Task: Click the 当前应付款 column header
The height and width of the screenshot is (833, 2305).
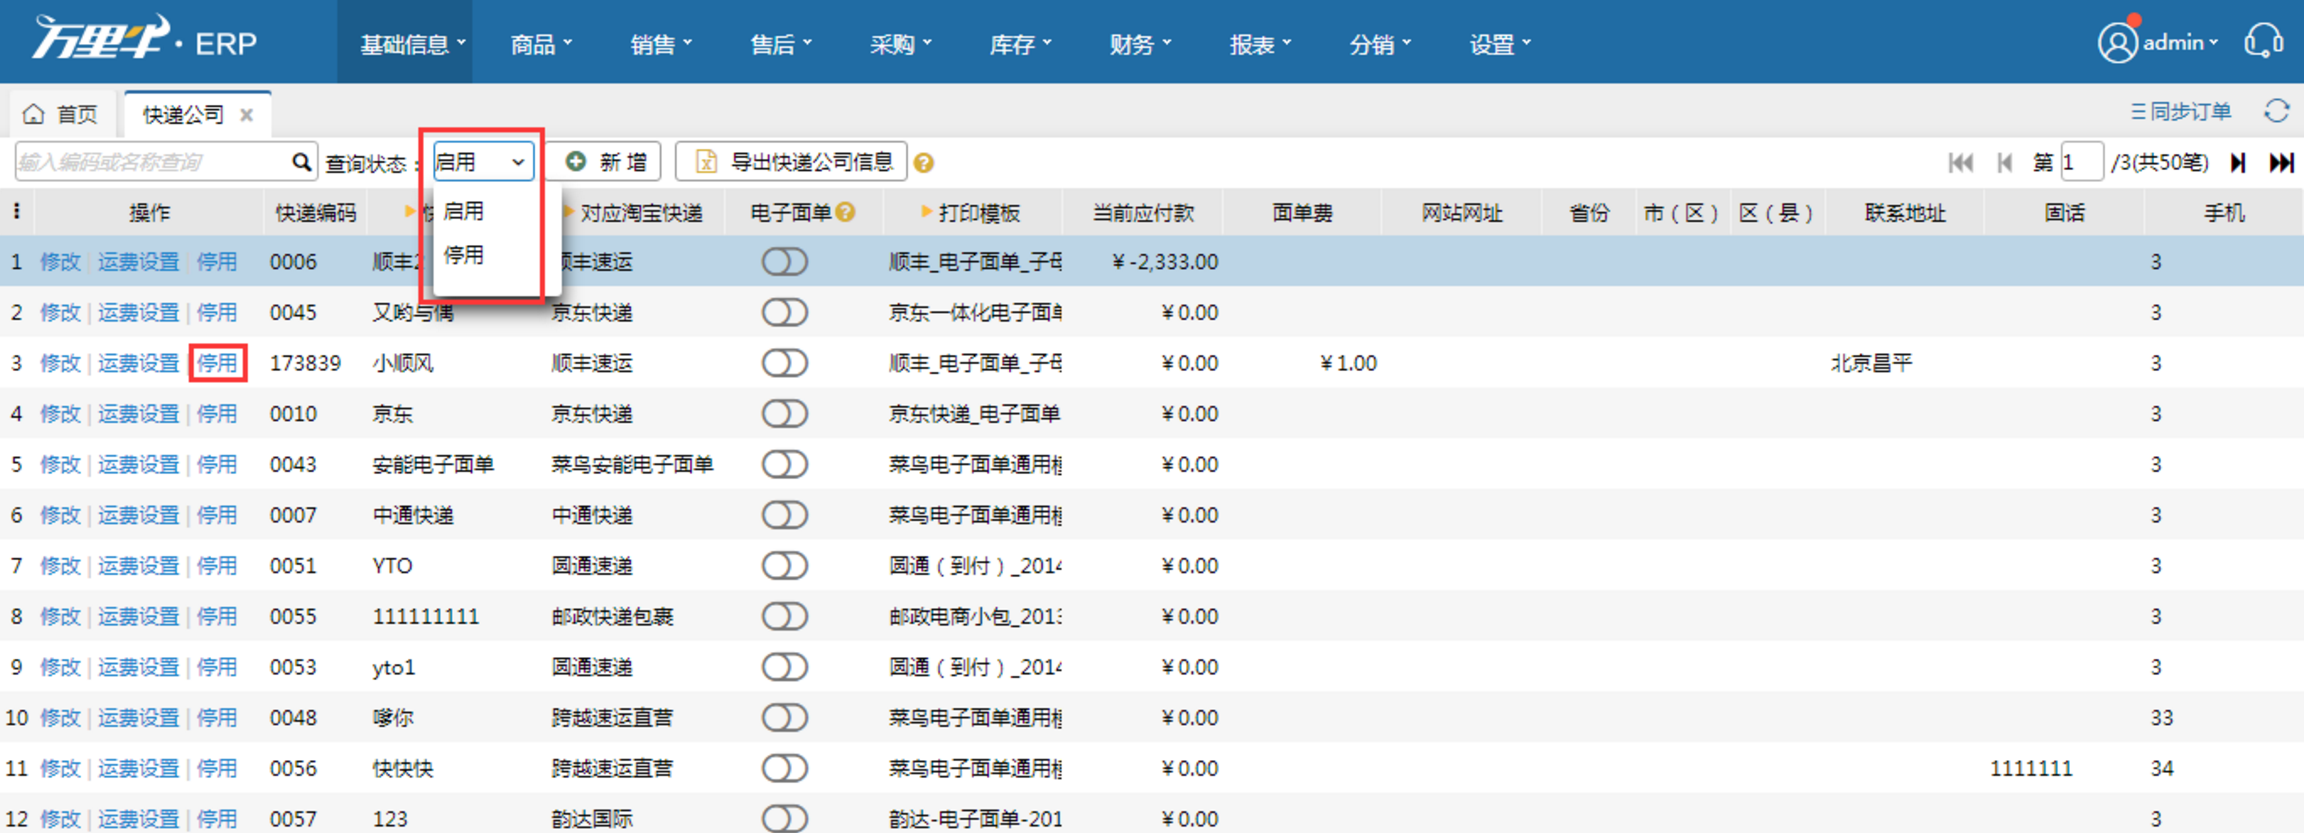Action: click(1143, 212)
